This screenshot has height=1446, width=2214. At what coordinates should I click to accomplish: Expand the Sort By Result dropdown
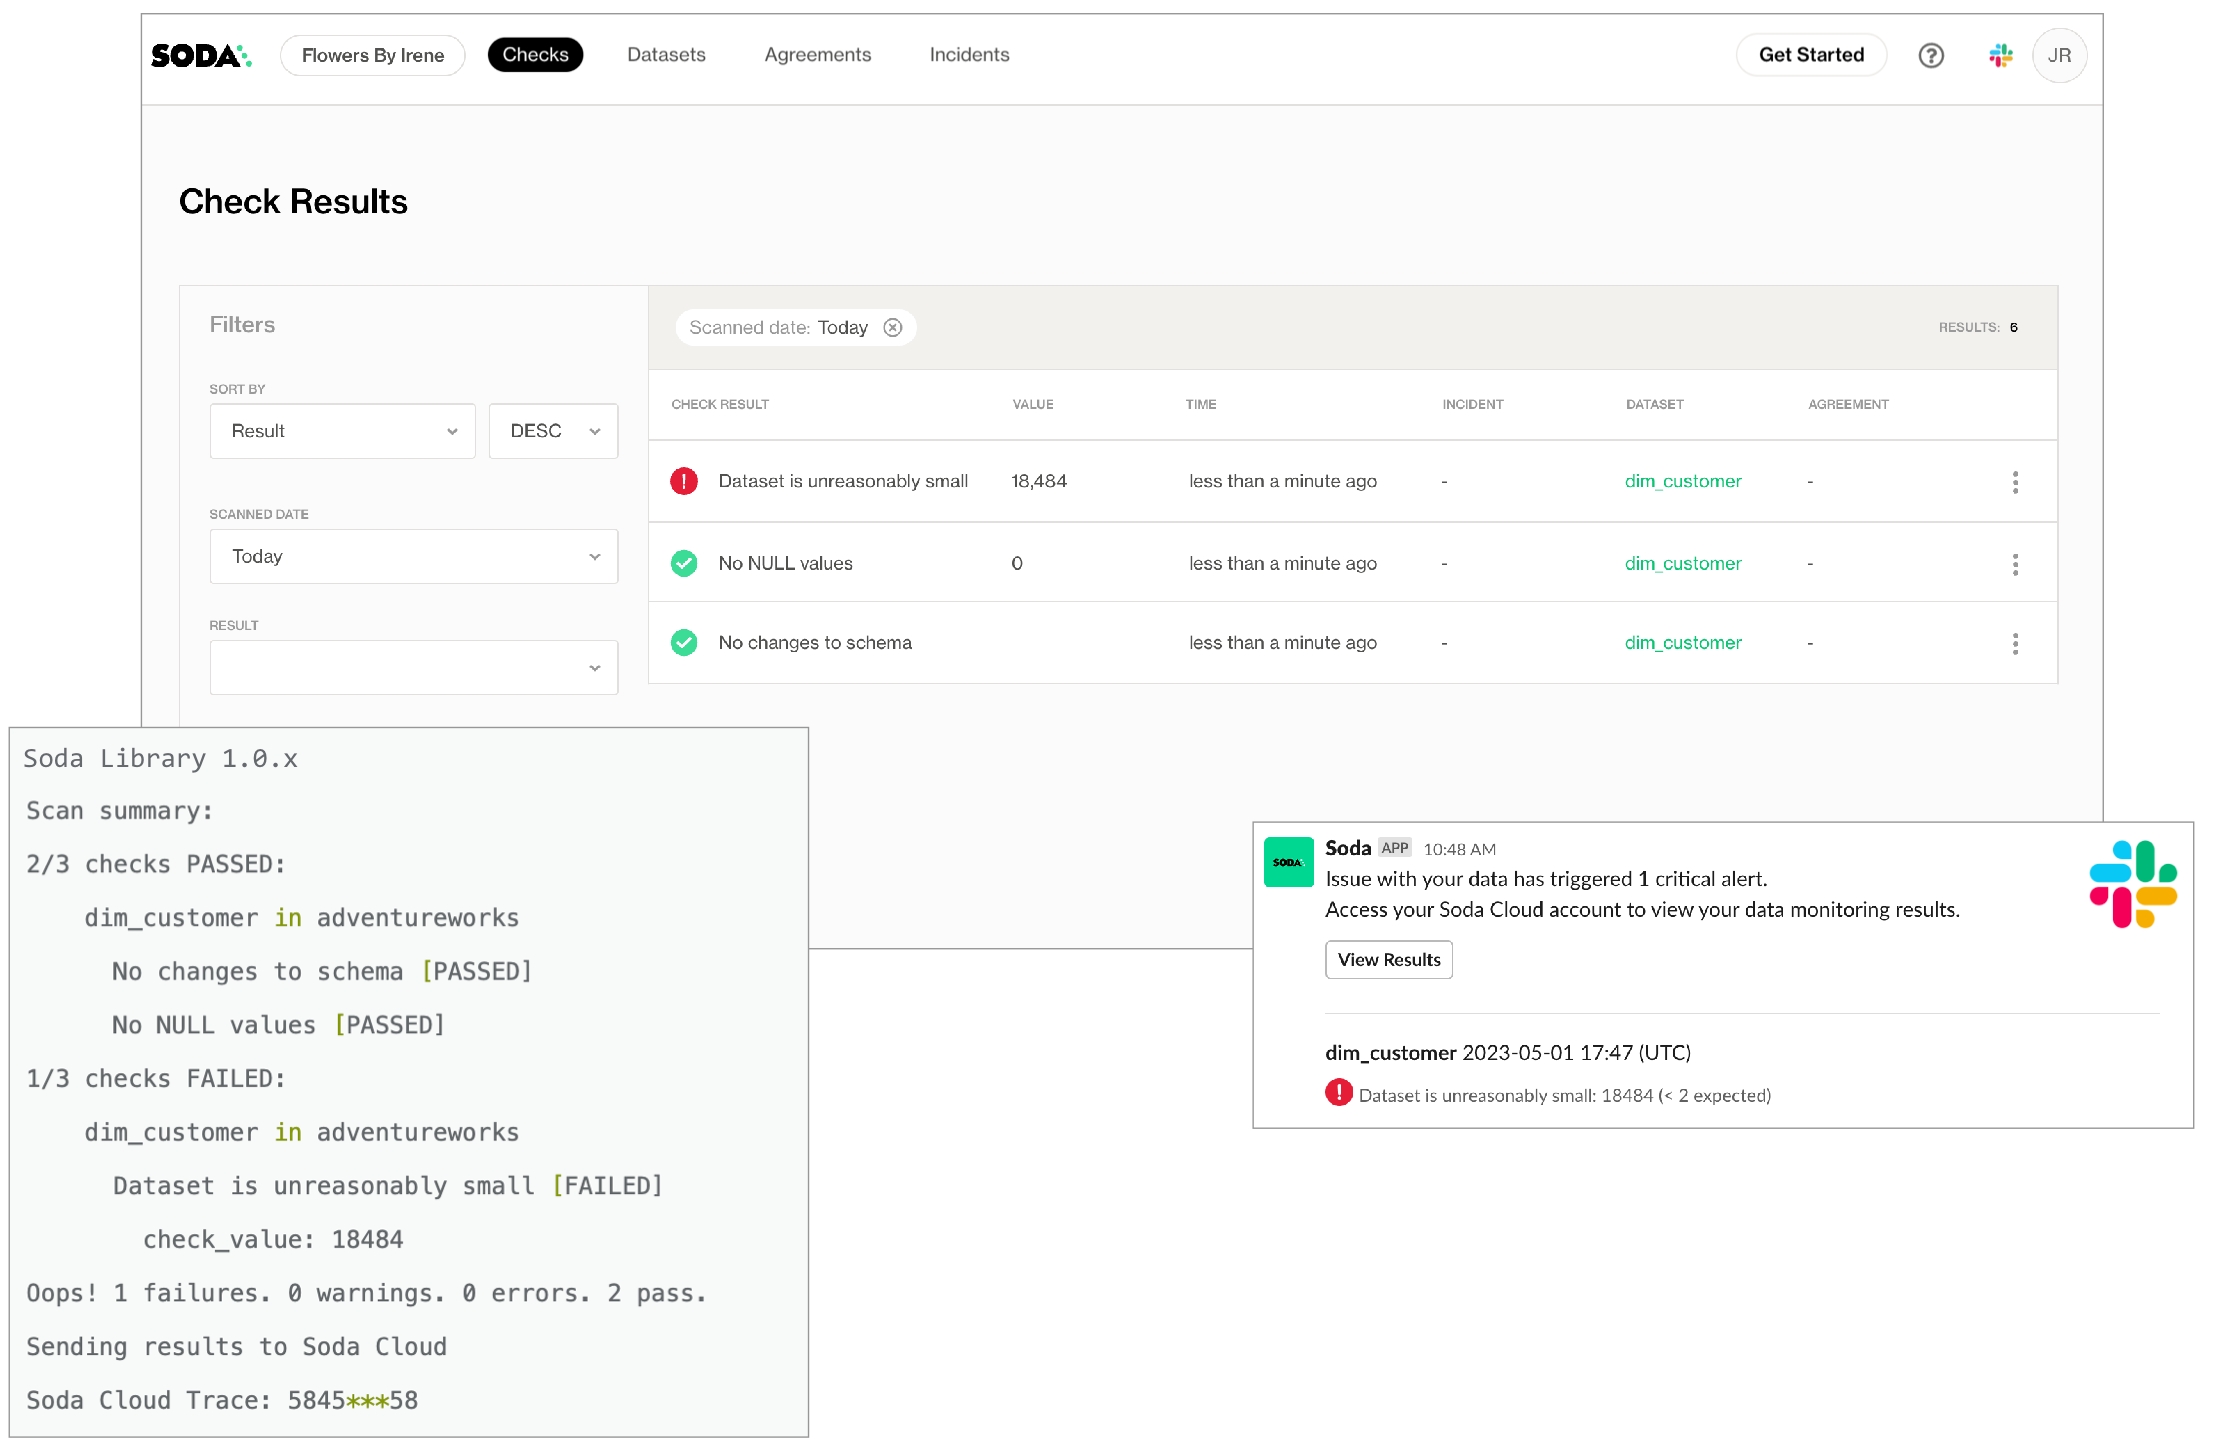pos(342,431)
